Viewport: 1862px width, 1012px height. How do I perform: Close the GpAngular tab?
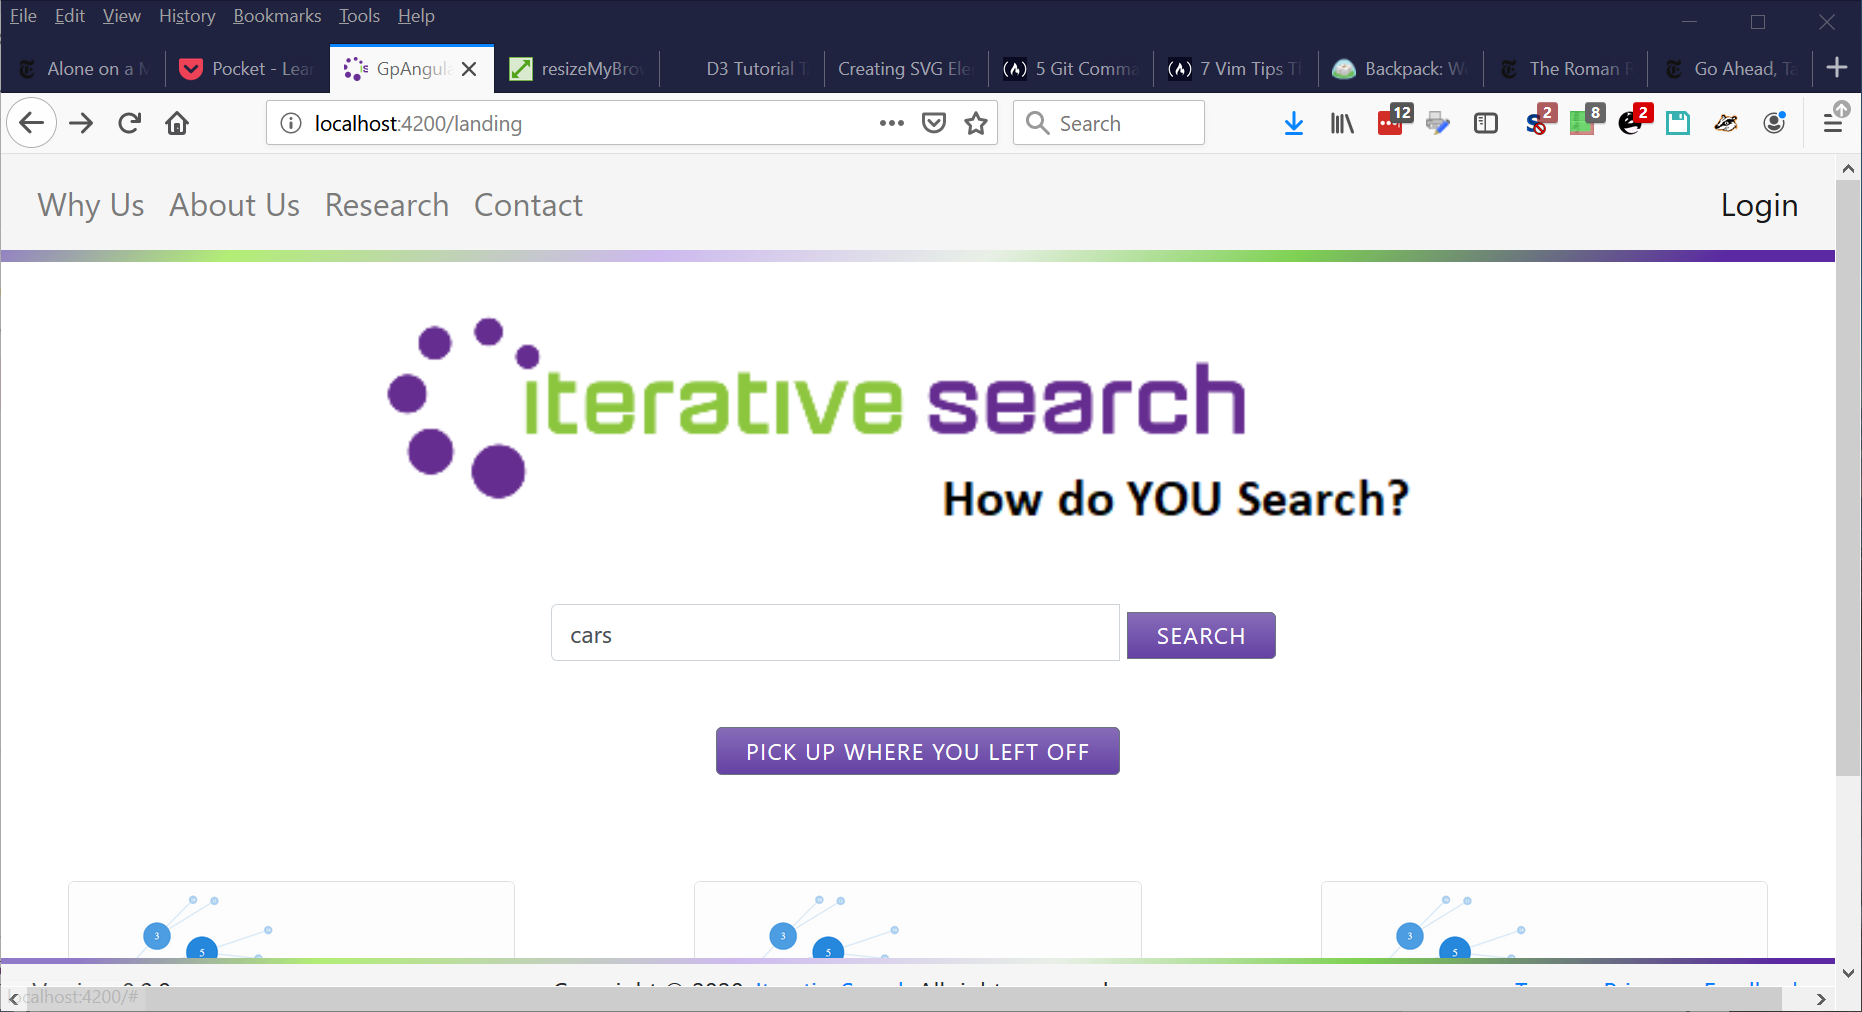(x=469, y=69)
